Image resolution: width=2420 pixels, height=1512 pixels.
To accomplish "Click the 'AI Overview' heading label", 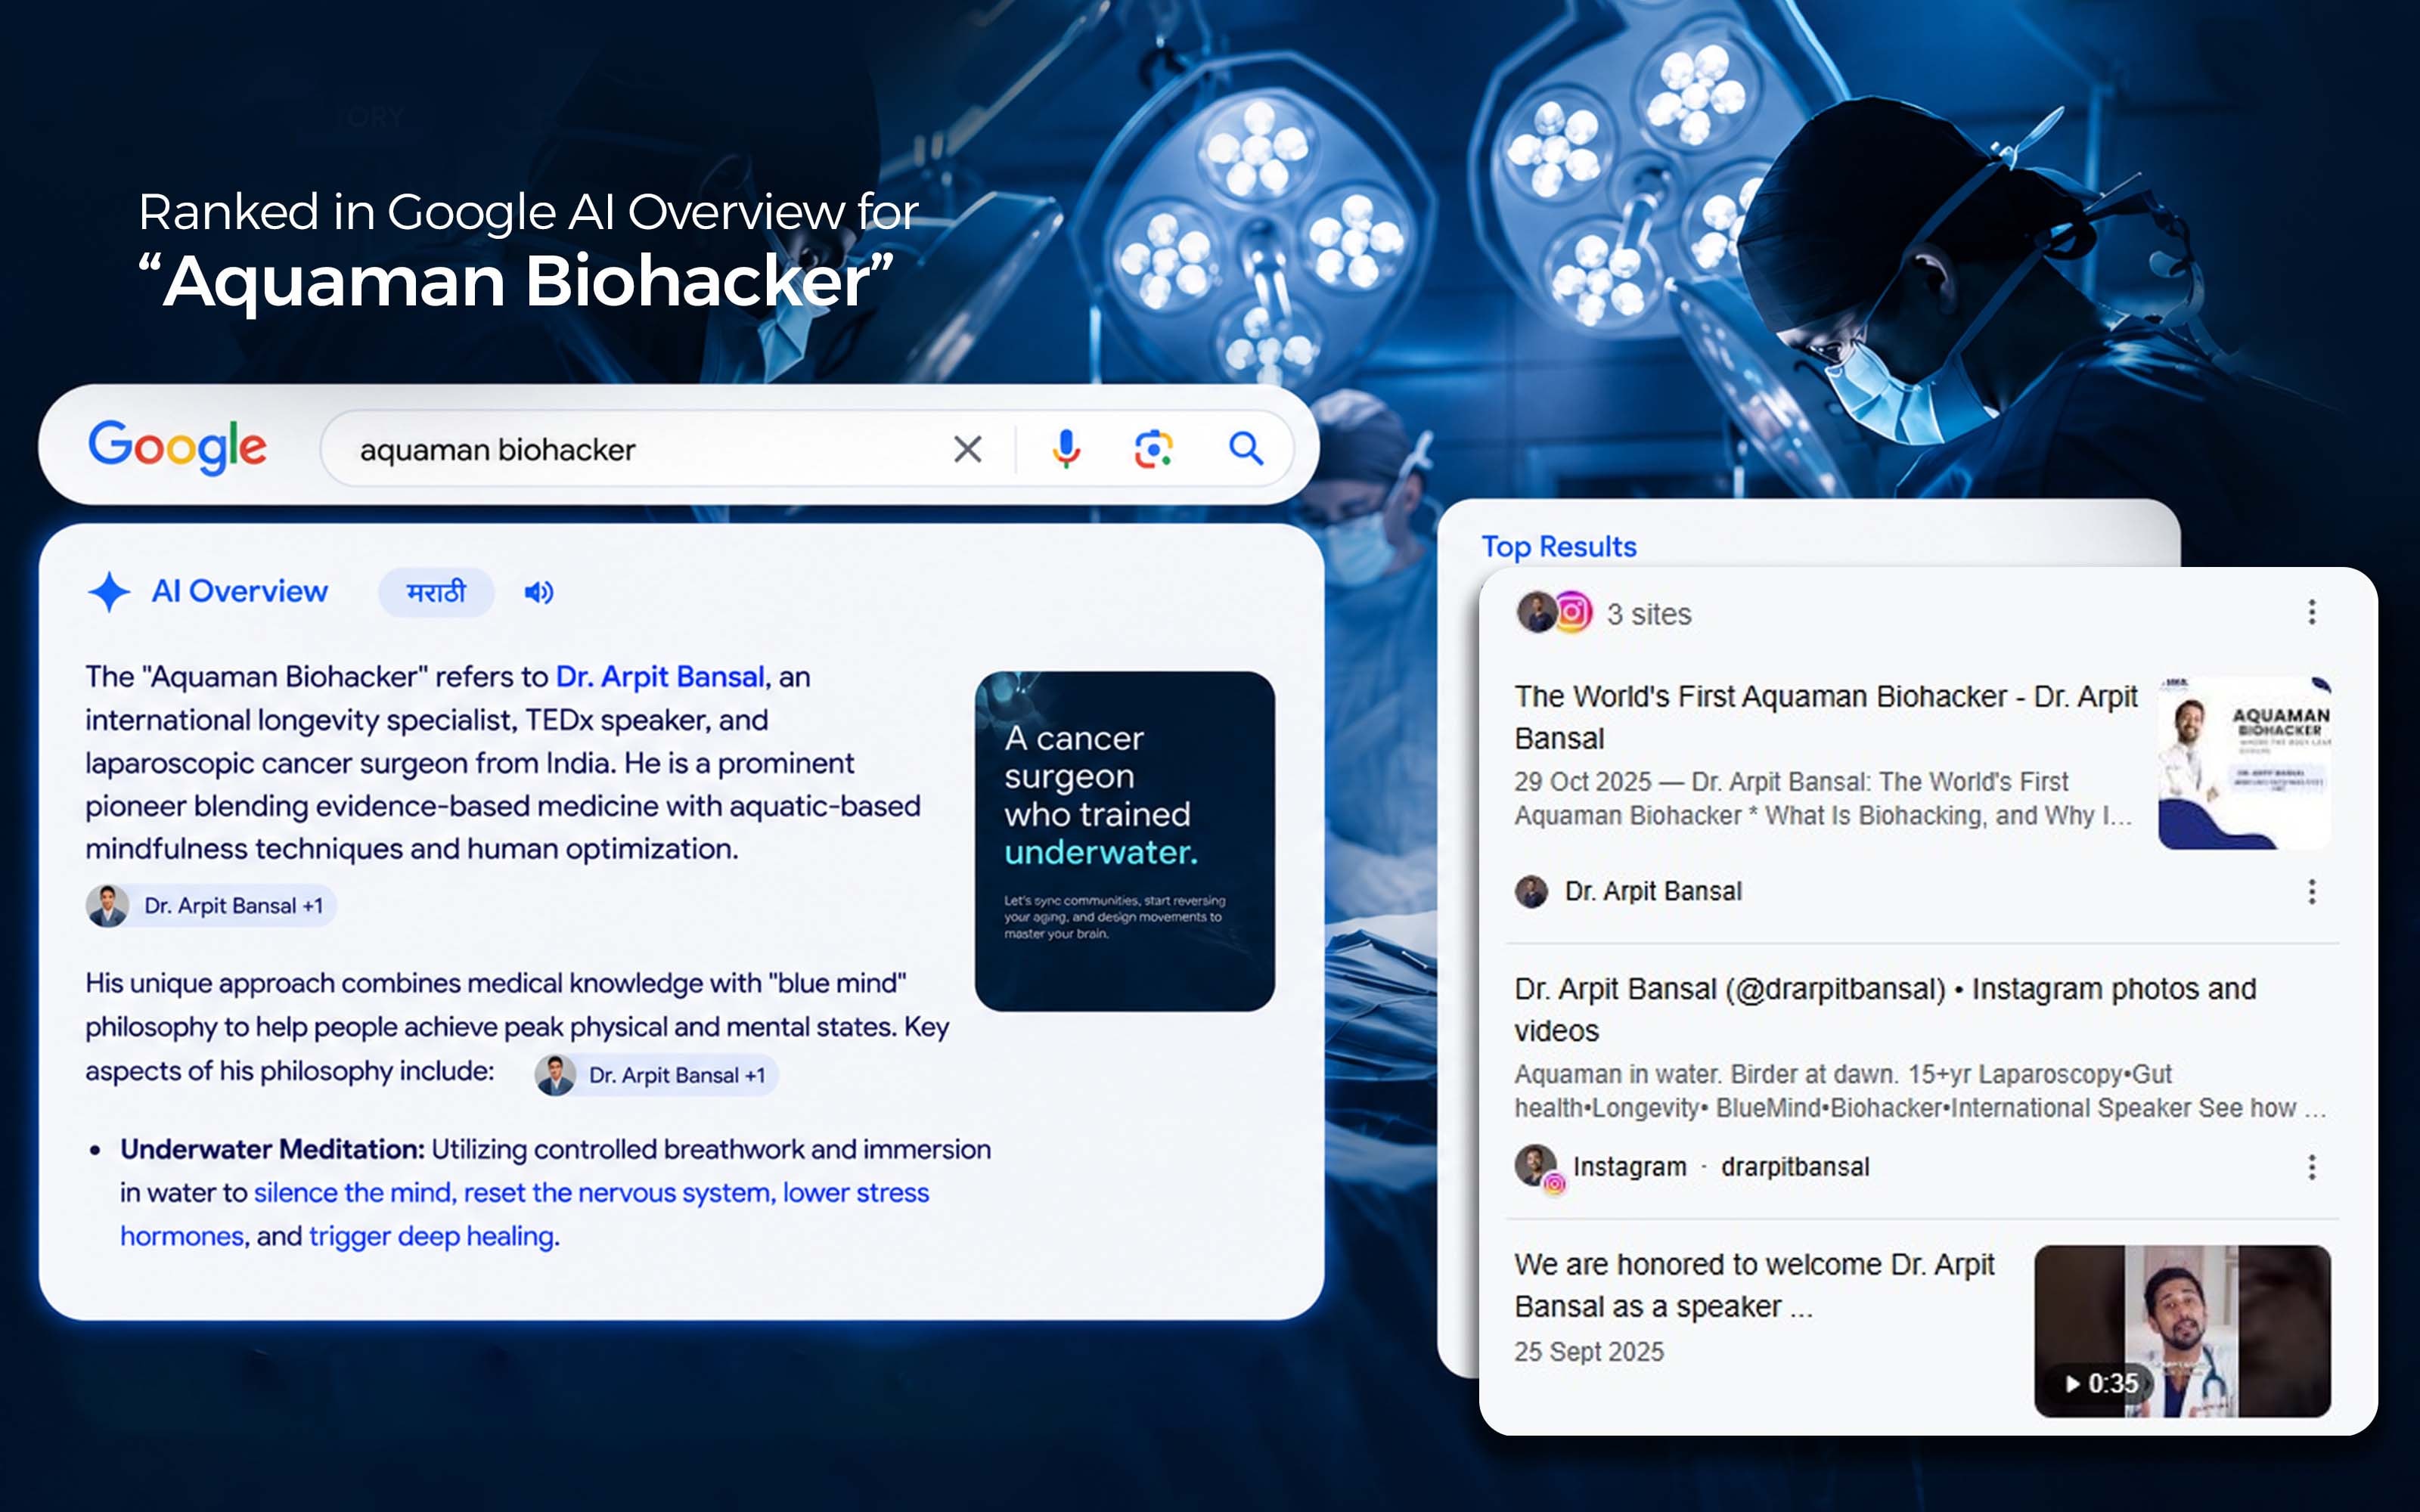I will (240, 592).
